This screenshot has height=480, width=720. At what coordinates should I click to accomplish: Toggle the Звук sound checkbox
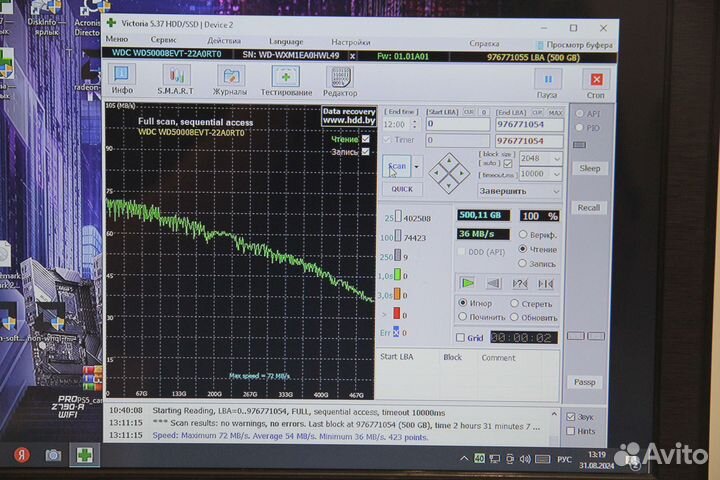pos(571,417)
